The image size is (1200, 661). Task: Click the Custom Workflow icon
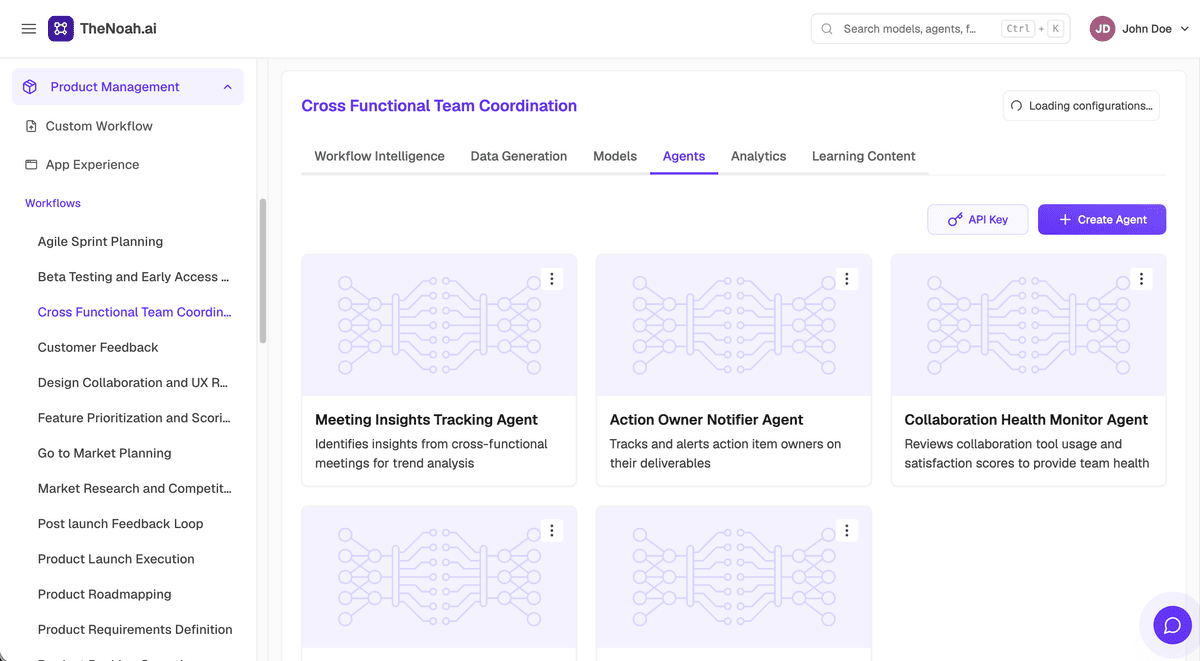click(31, 126)
